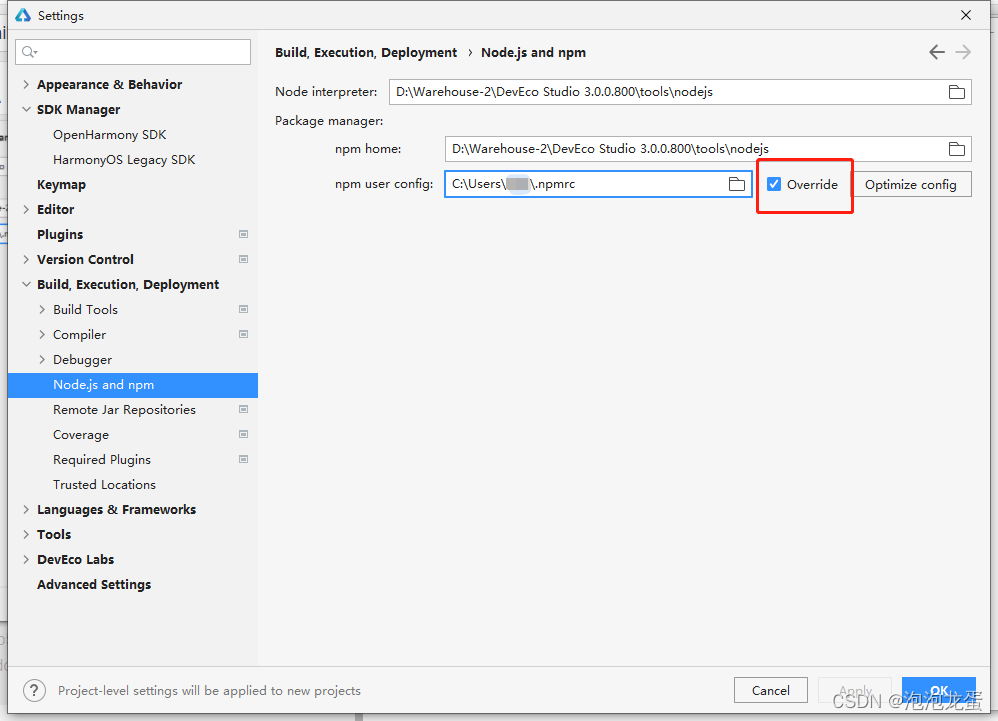Viewport: 998px width, 721px height.
Task: Expand the Debugger node
Action: [42, 360]
